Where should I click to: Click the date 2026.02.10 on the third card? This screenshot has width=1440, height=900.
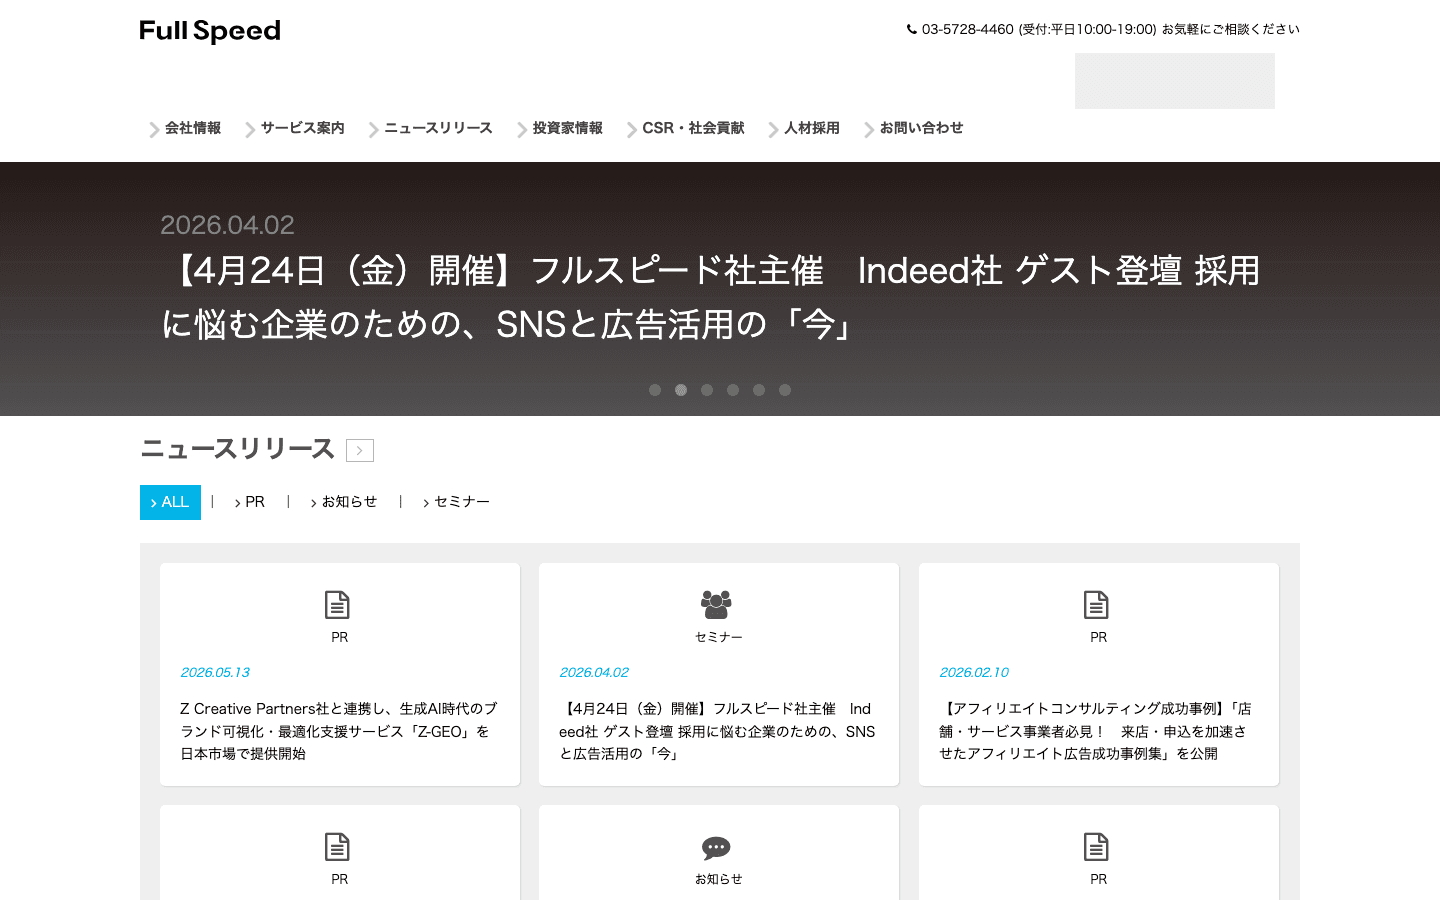[974, 672]
